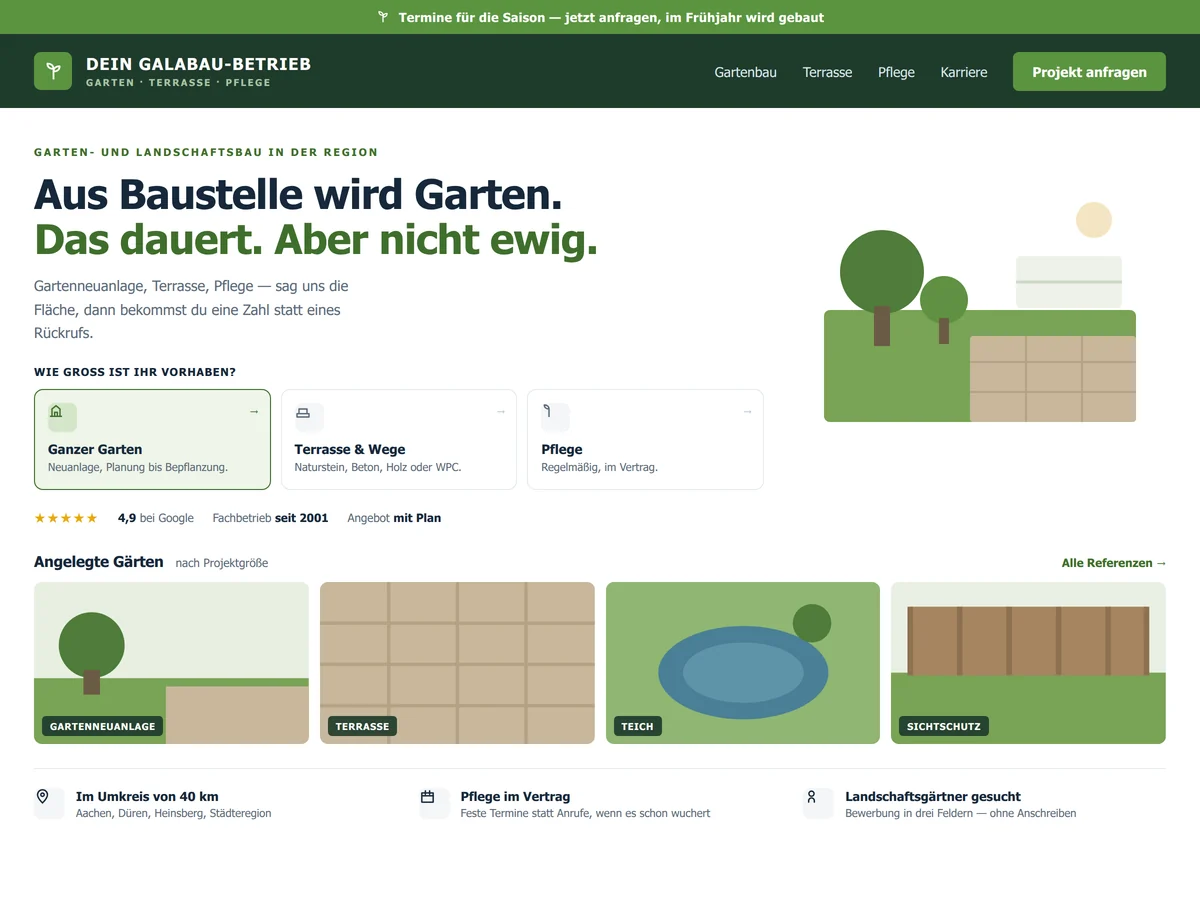Click the Termine für die Saison announcement banner
Viewport: 1200px width, 900px height.
[x=600, y=17]
